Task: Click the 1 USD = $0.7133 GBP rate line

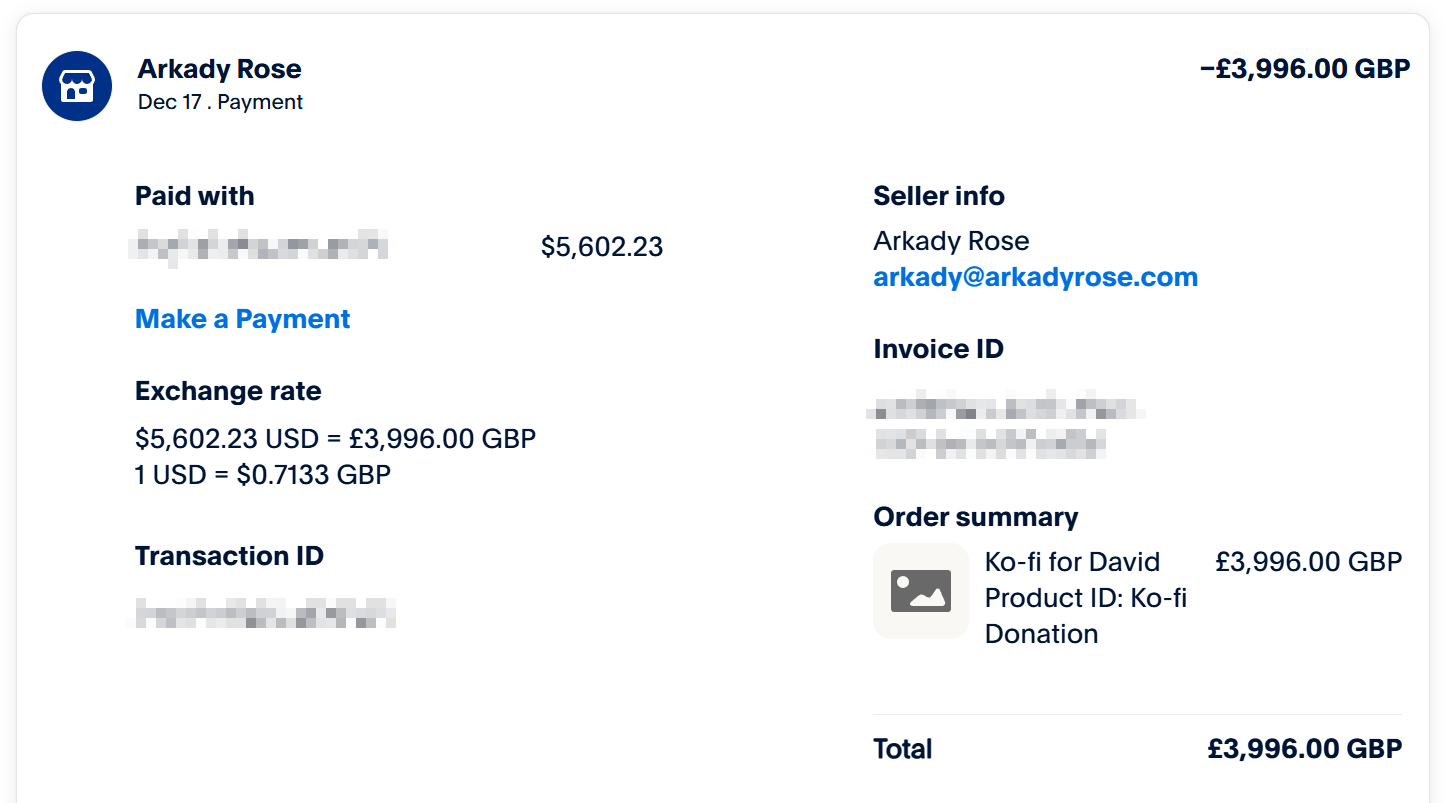Action: (262, 474)
